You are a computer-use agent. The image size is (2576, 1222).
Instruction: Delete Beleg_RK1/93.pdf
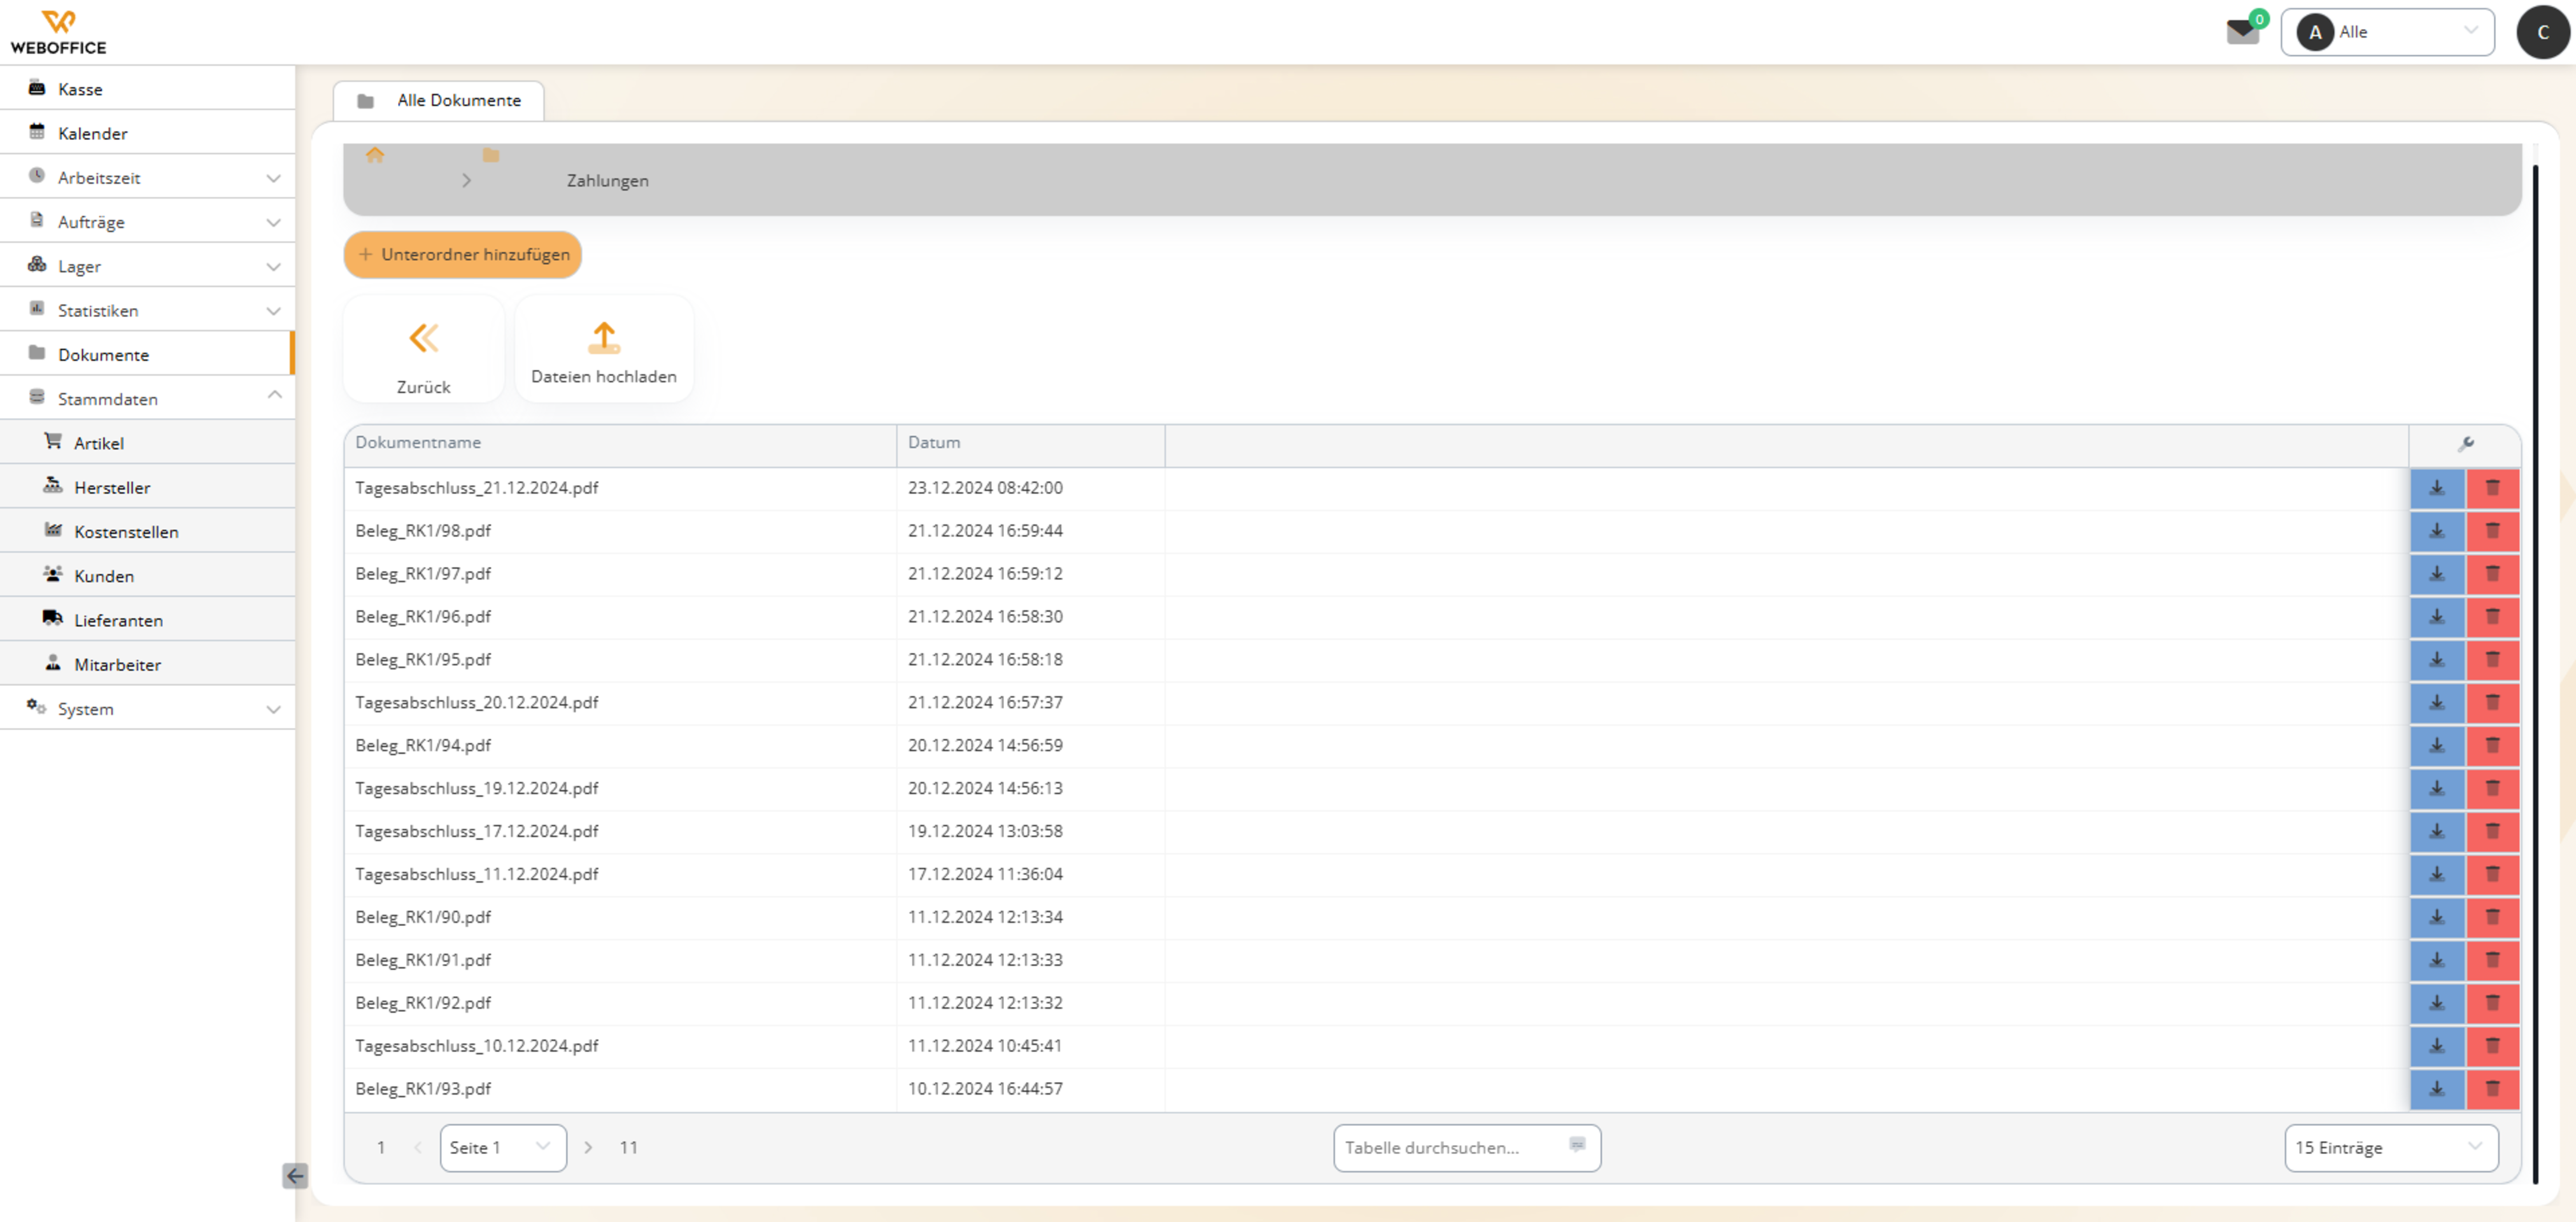2492,1089
